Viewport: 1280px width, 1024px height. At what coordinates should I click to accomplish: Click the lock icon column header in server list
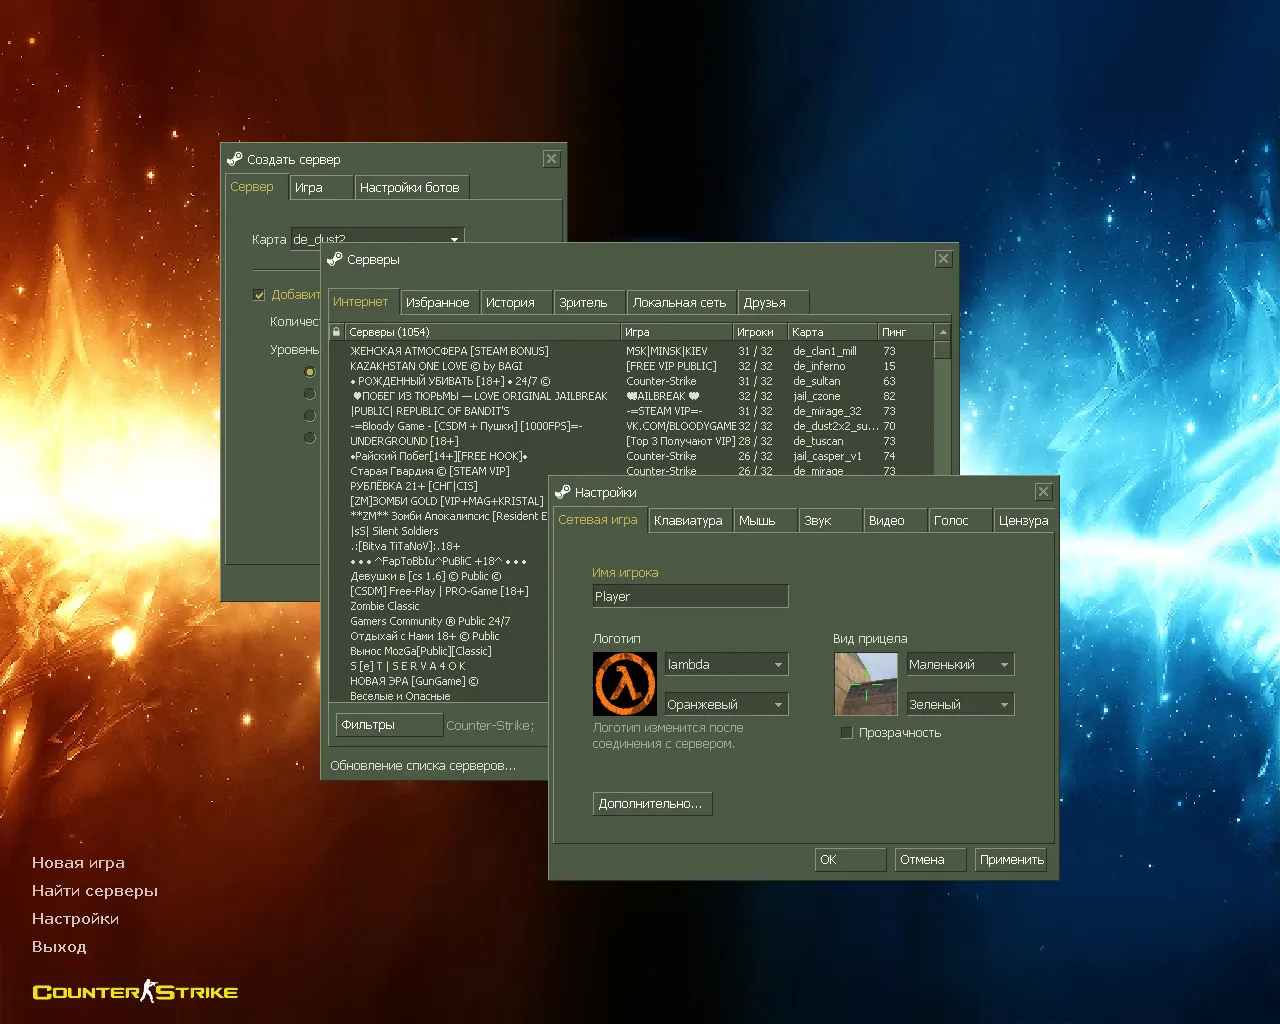click(x=337, y=332)
